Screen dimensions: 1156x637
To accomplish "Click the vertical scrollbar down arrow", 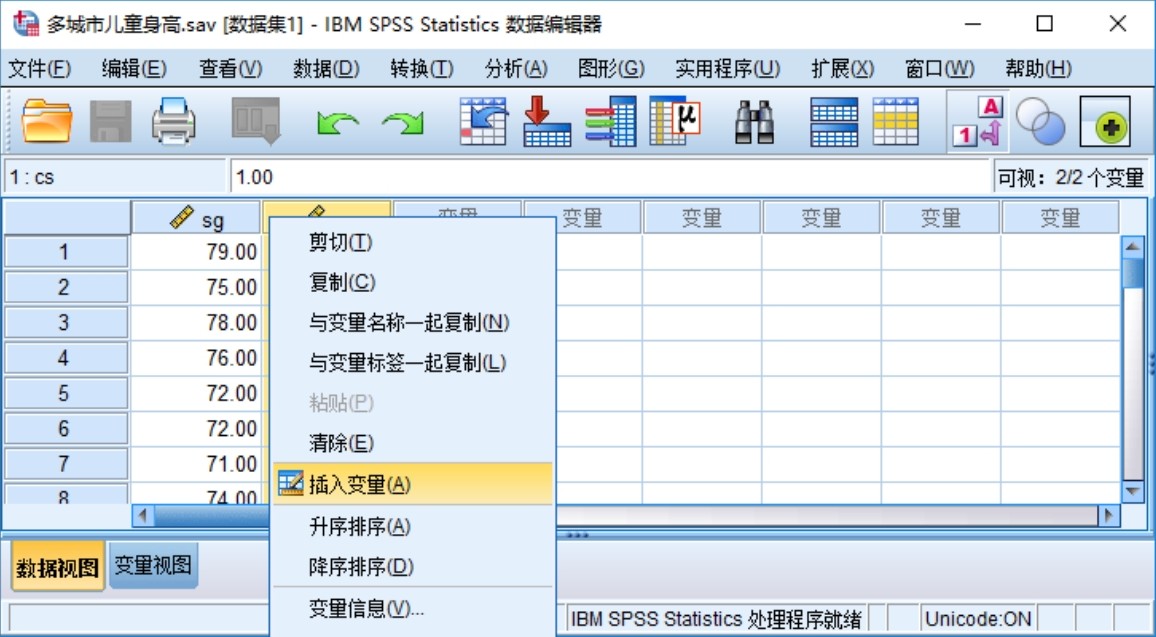I will click(x=1132, y=490).
